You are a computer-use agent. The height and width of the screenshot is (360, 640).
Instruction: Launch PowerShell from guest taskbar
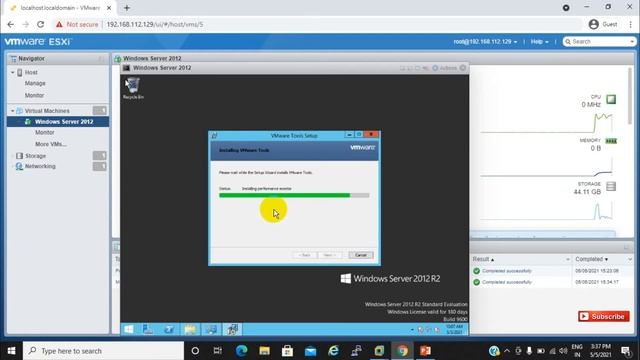pyautogui.click(x=169, y=329)
